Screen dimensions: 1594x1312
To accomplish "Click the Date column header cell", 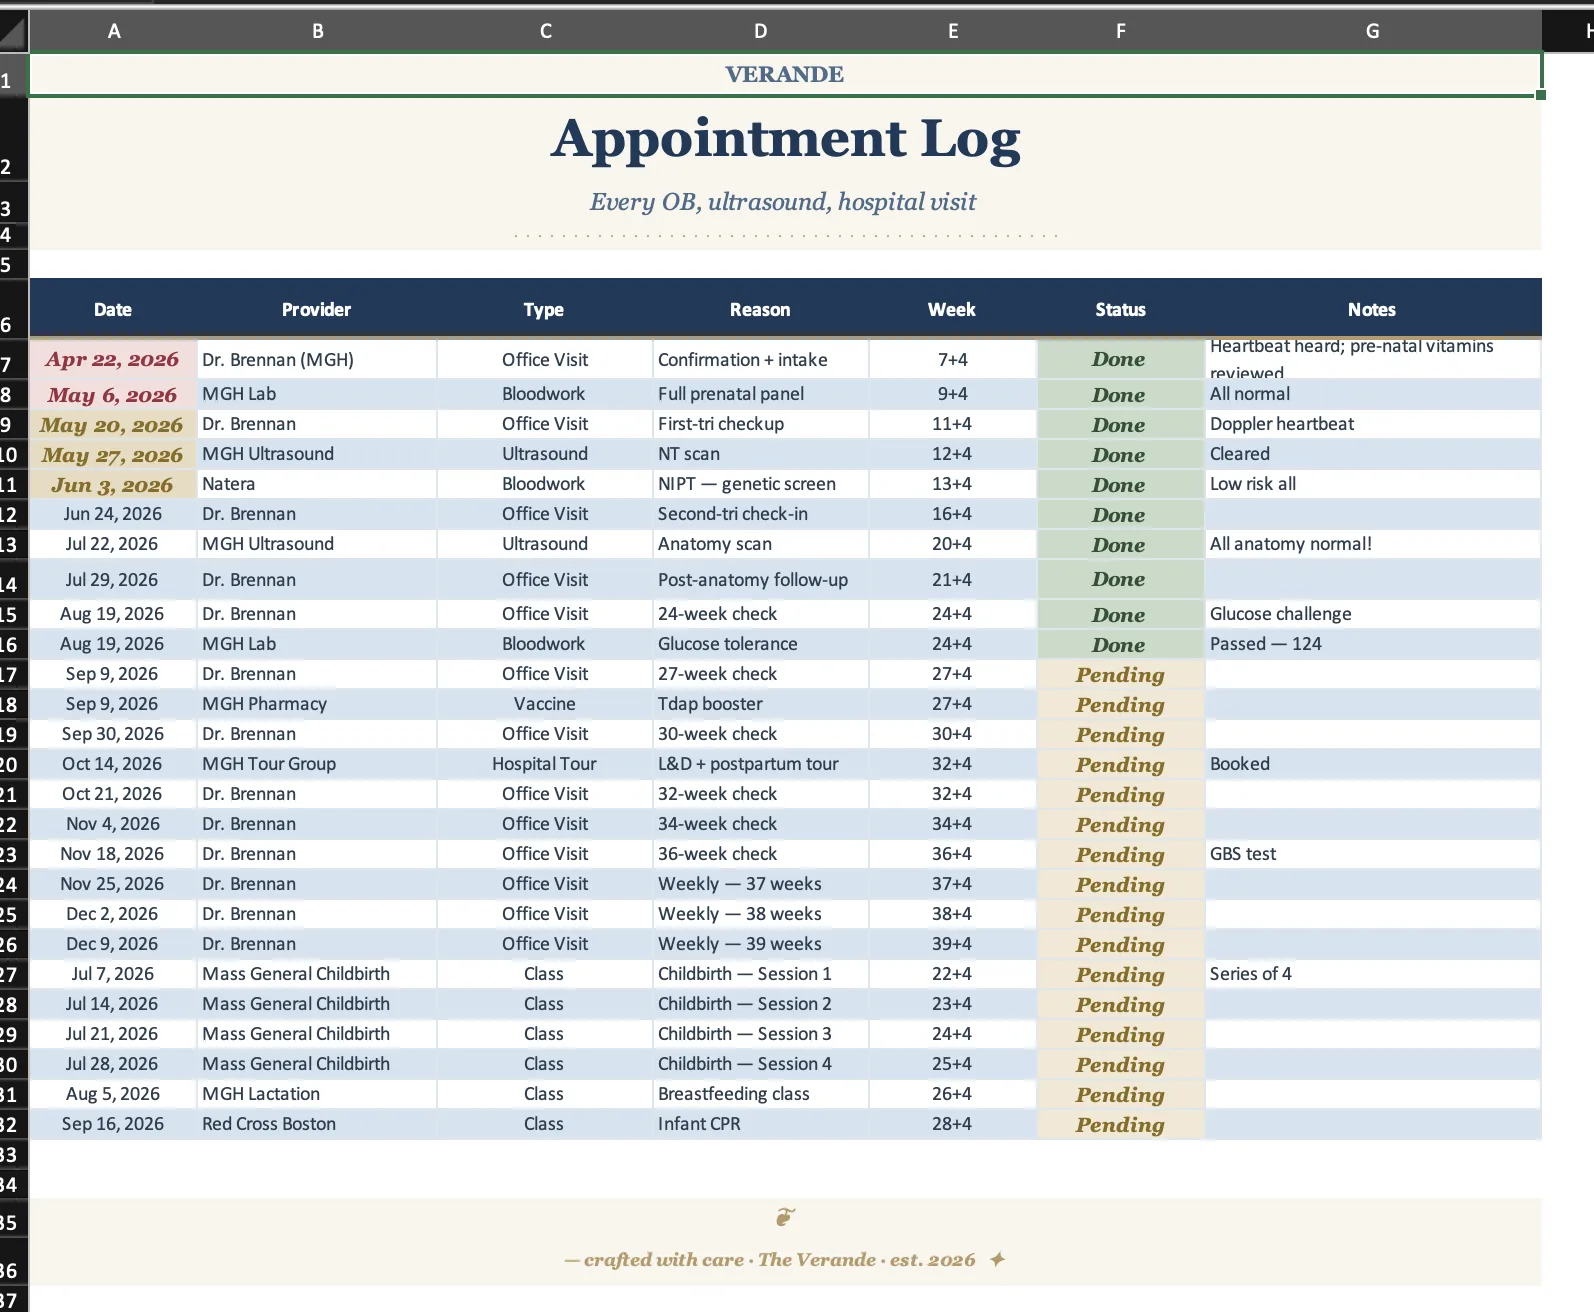I will coord(113,309).
